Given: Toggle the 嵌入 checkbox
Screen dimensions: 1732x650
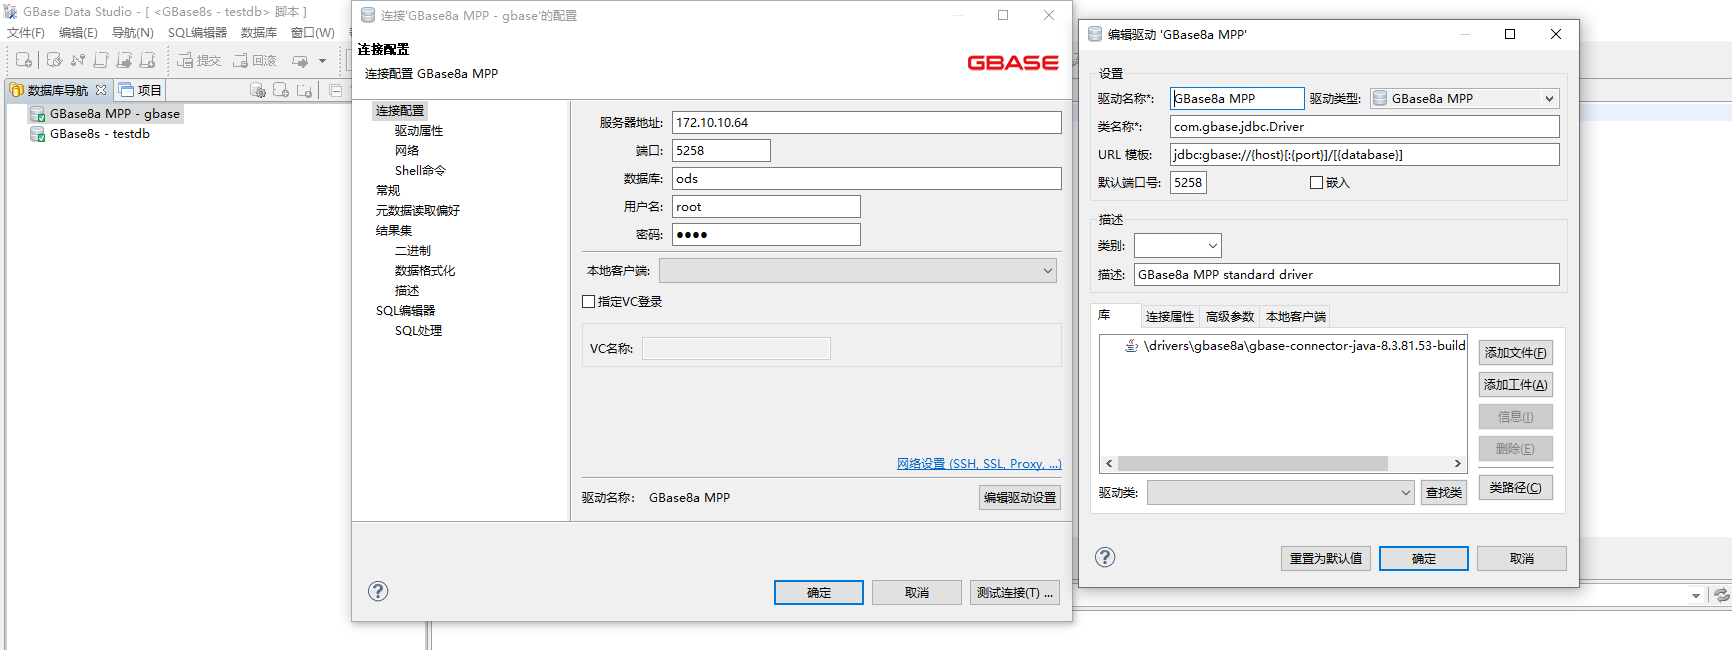Looking at the screenshot, I should 1316,183.
